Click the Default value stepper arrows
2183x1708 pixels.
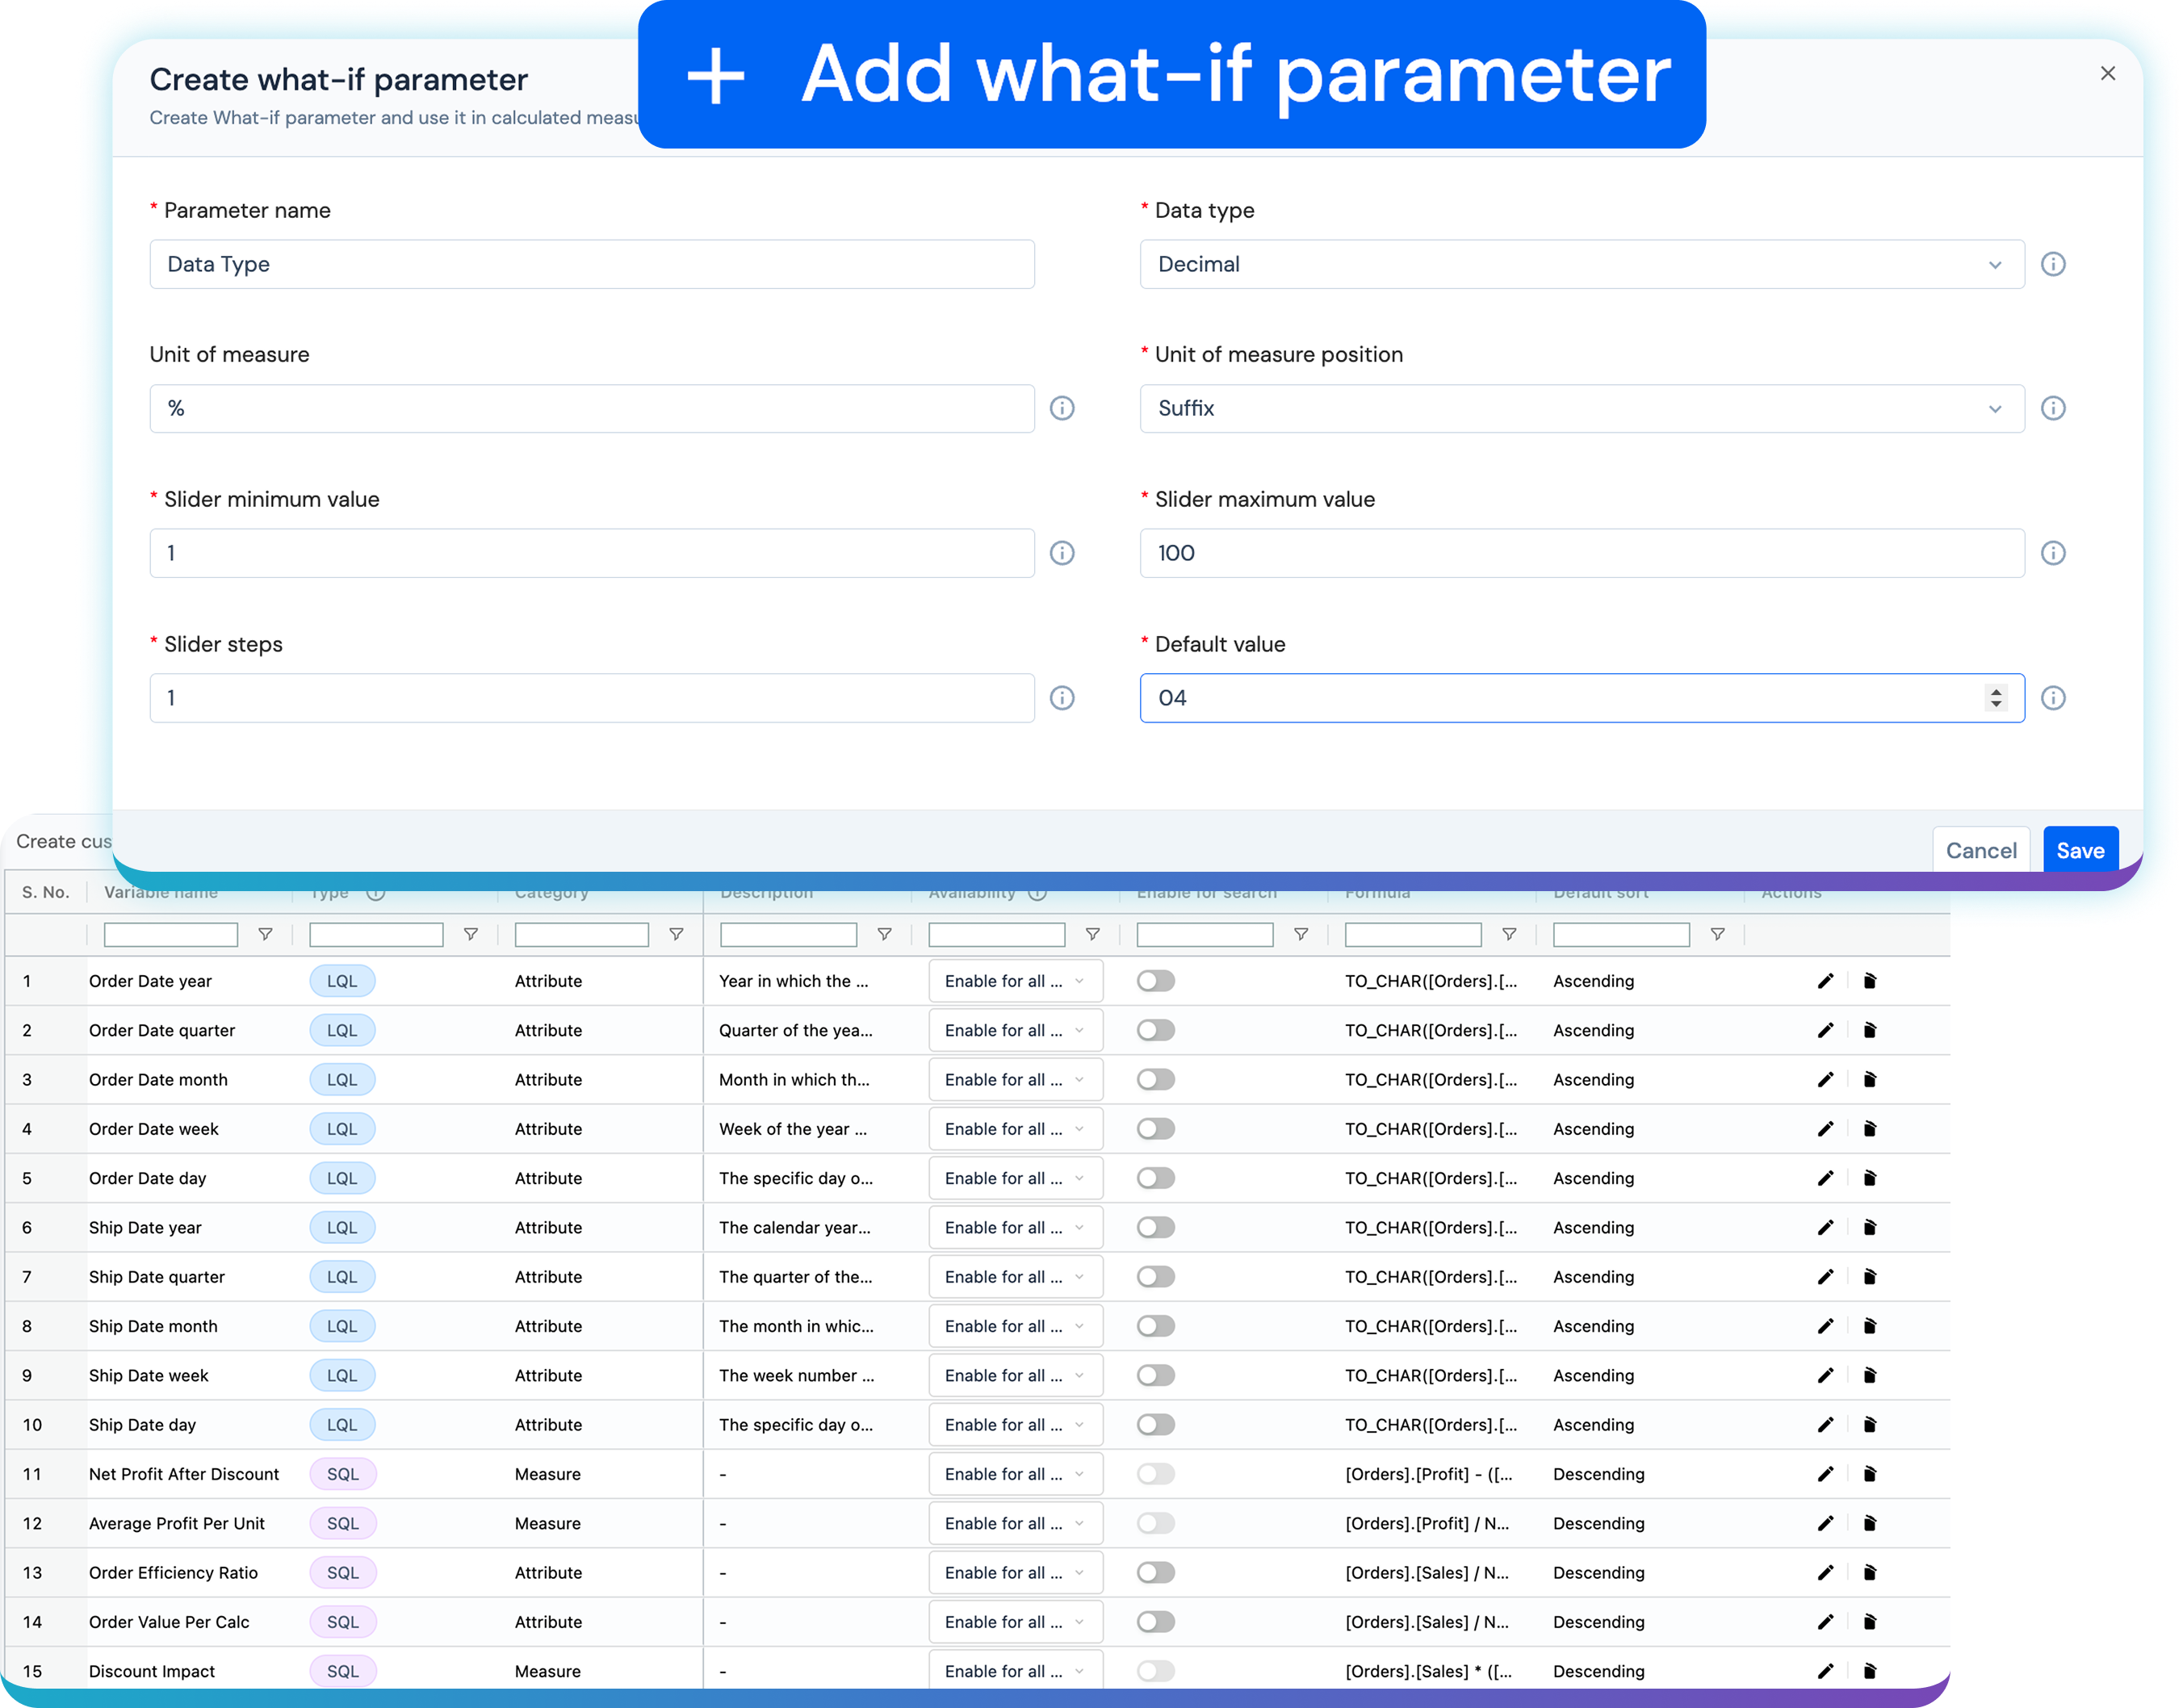(1996, 698)
